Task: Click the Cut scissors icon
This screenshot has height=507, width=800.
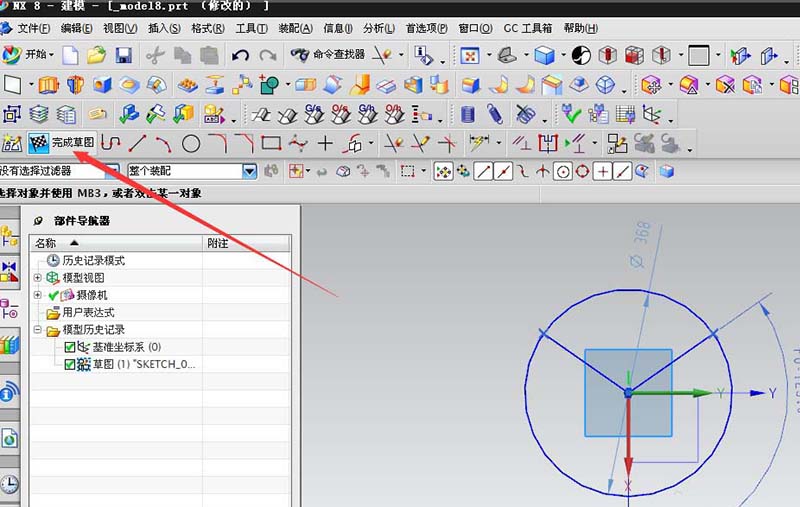Action: pos(154,55)
